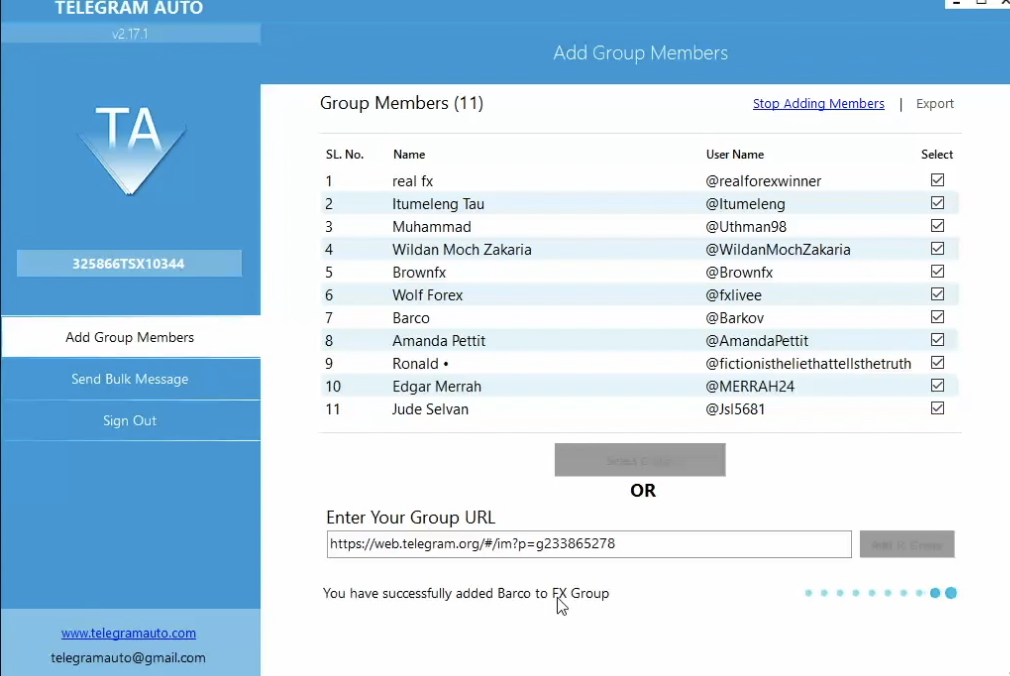Click the @AmandaPettit username

click(x=757, y=341)
